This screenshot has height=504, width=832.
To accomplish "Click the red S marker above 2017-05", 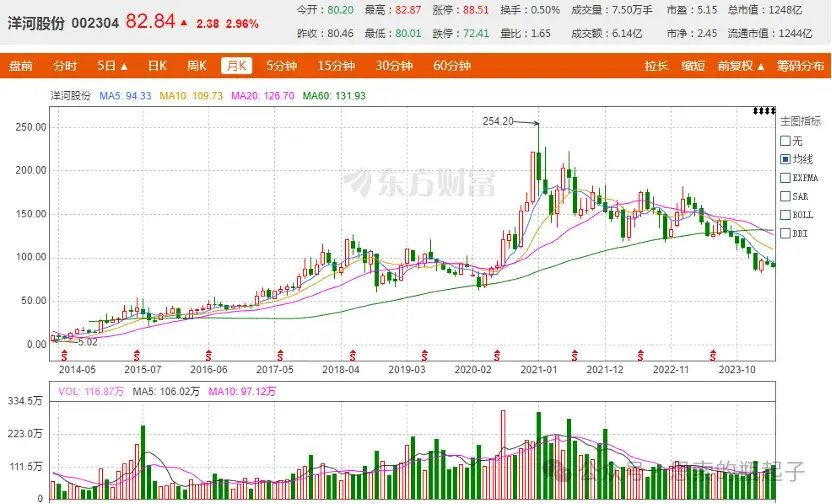I will point(279,354).
